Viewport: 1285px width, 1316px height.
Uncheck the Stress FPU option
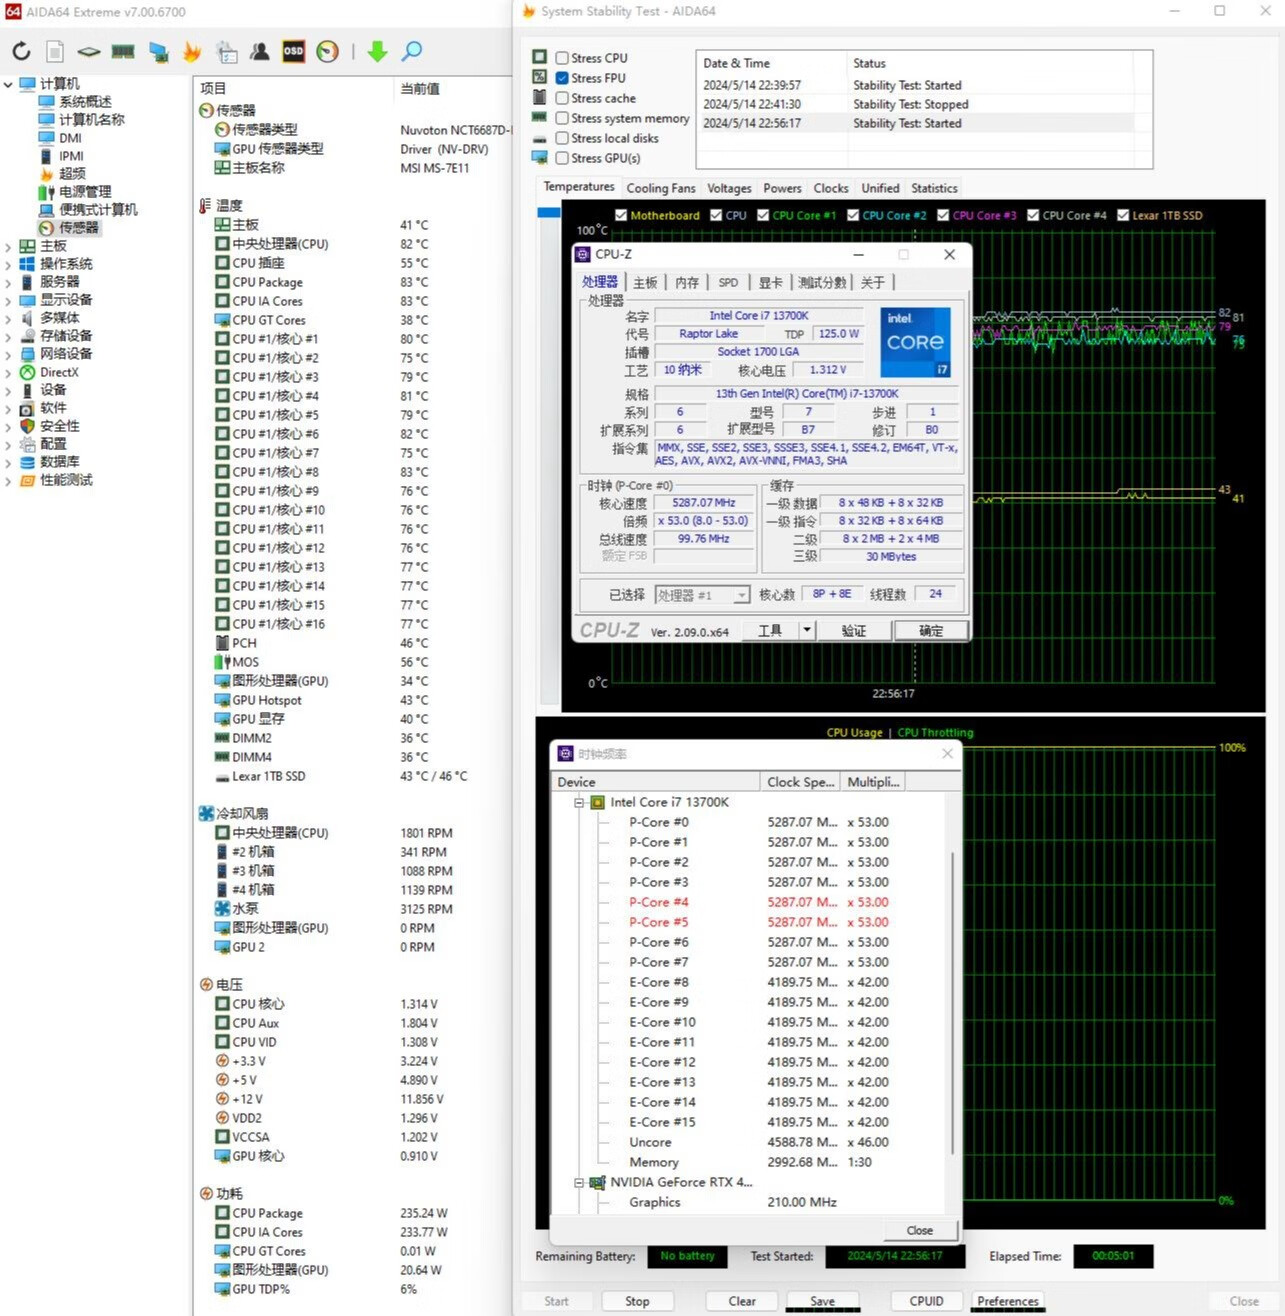pos(563,78)
